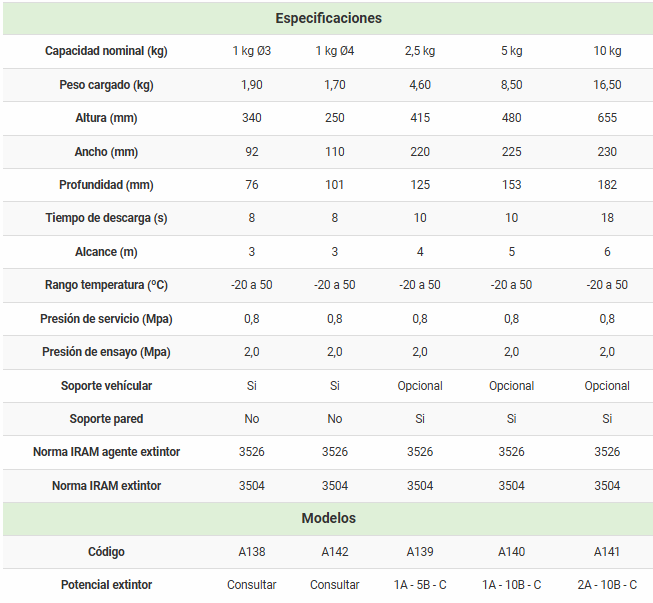Click the Soporte vehícular row label
This screenshot has height=603, width=653.
coord(106,385)
